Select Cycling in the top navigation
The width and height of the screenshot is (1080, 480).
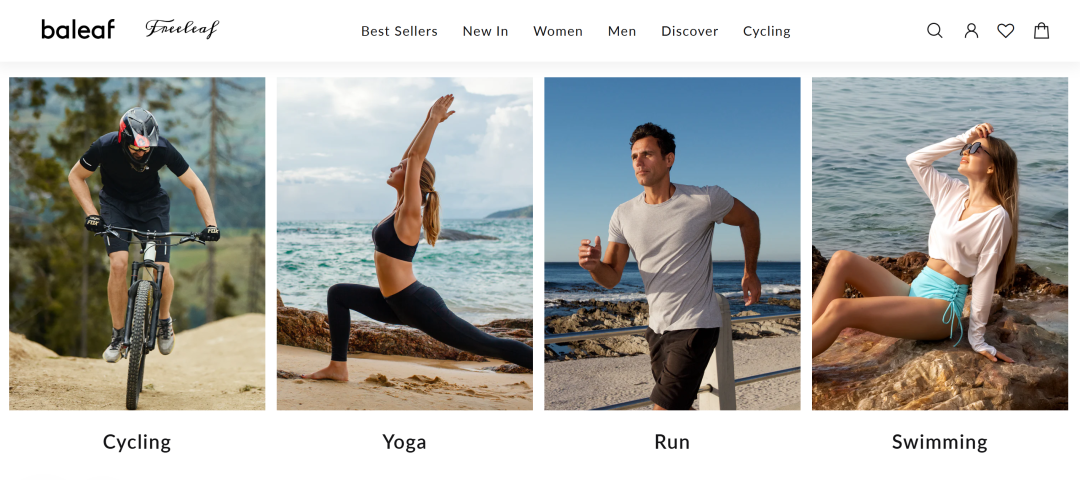767,31
